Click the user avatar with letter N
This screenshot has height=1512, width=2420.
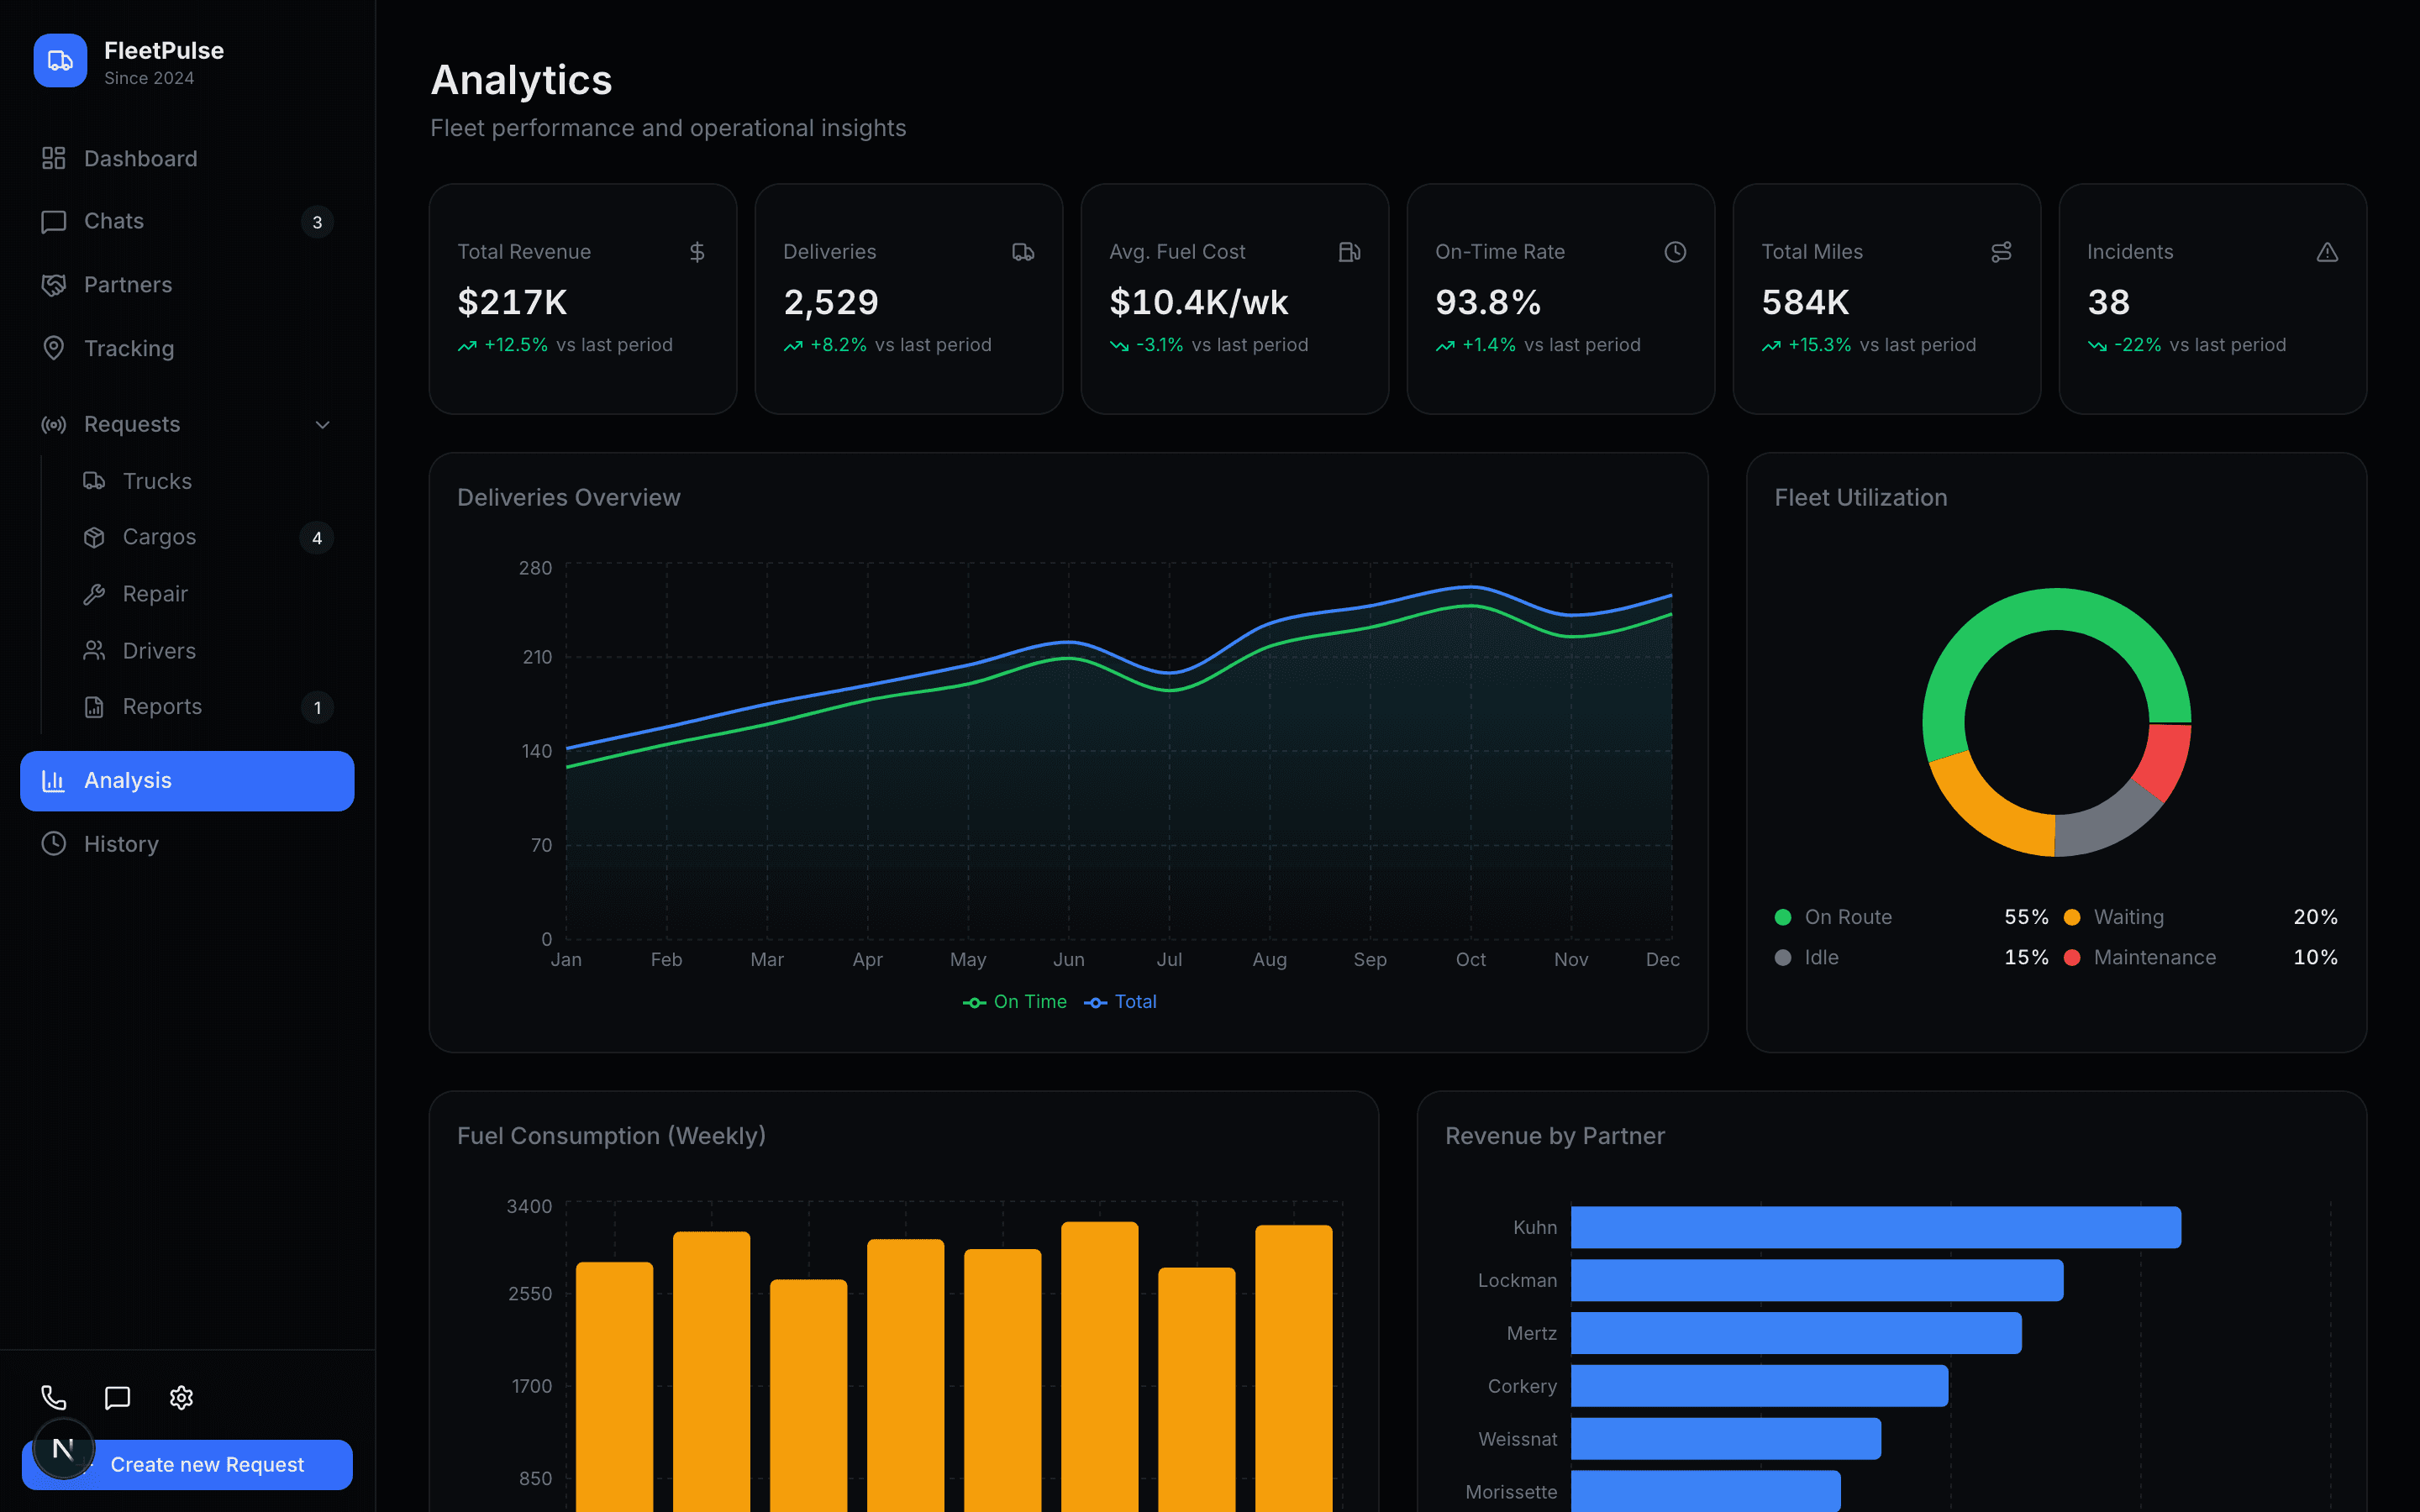[63, 1448]
